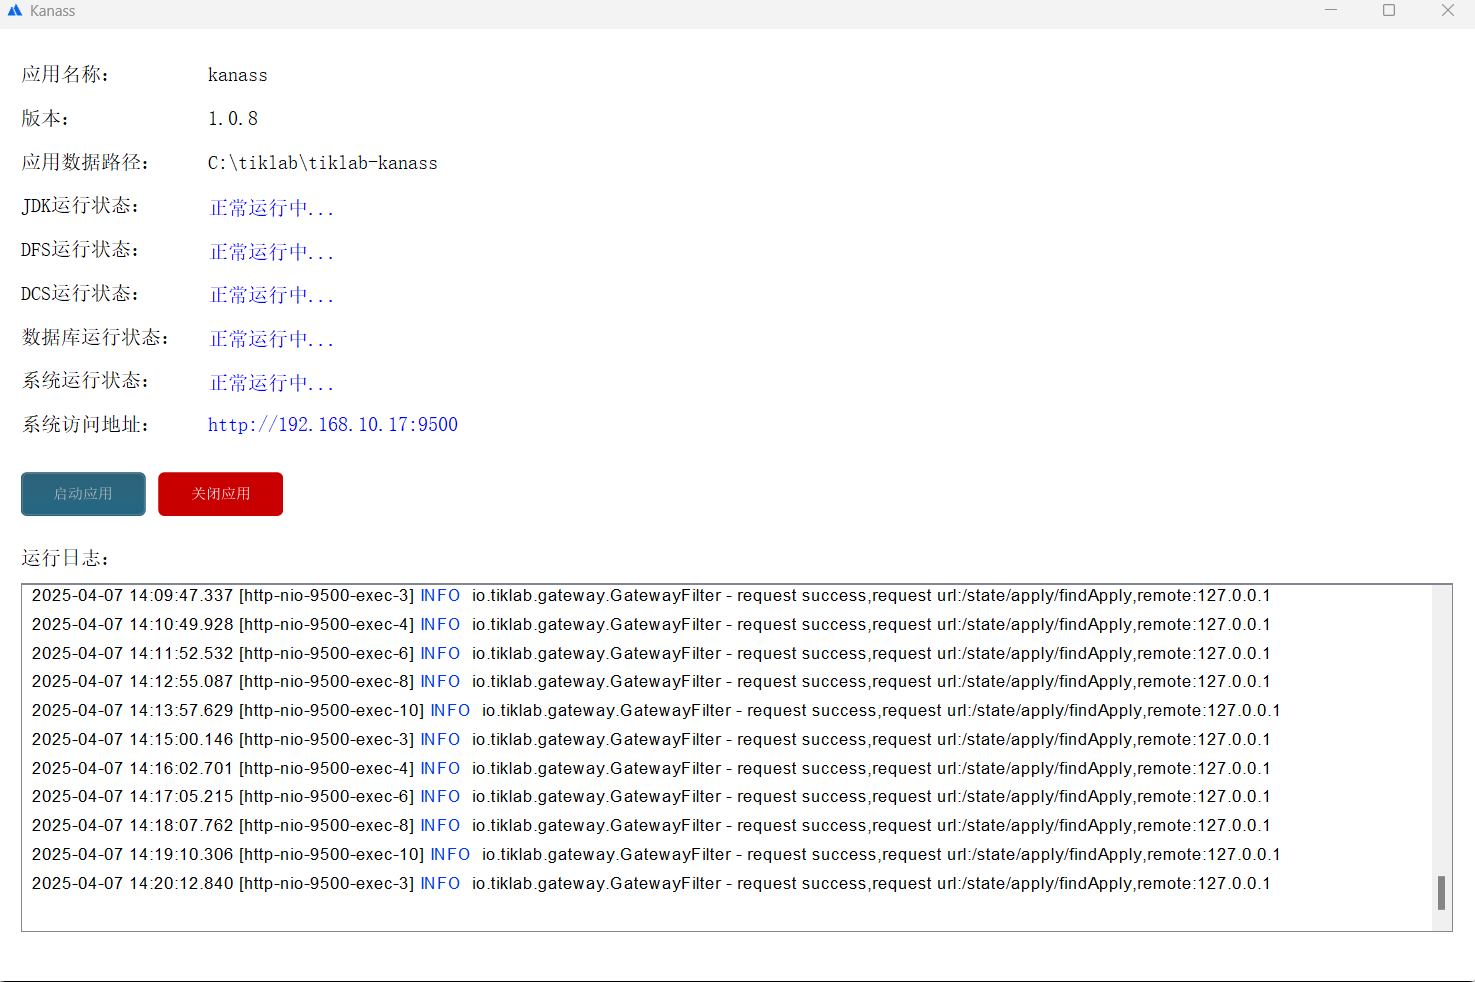Click the Kanass logo icon in title bar

pyautogui.click(x=14, y=11)
